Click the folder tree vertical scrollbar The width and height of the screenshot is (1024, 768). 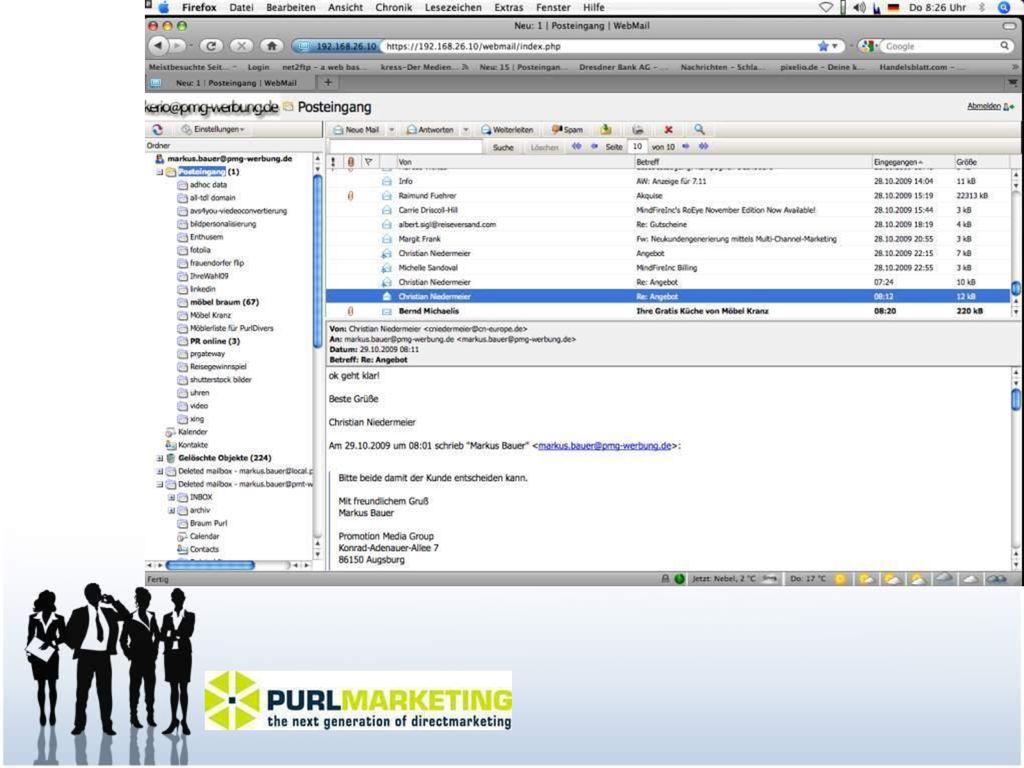pyautogui.click(x=318, y=261)
